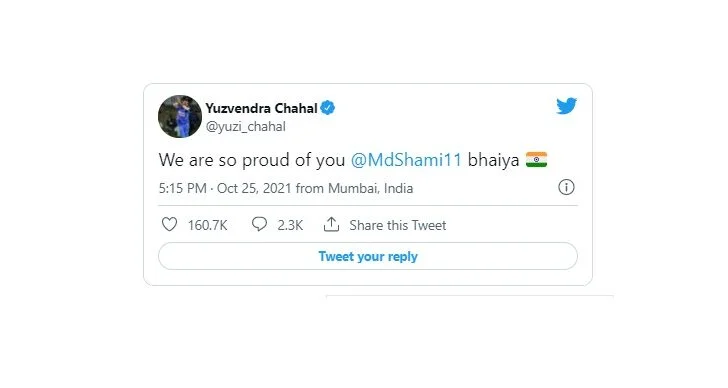The image size is (728, 388).
Task: Open Yuzvendra Chahal's profile picture
Action: [x=180, y=116]
